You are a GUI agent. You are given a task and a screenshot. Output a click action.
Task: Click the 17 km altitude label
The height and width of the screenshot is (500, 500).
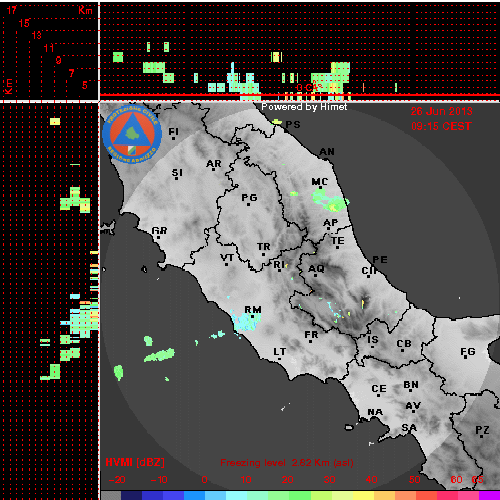pyautogui.click(x=12, y=10)
